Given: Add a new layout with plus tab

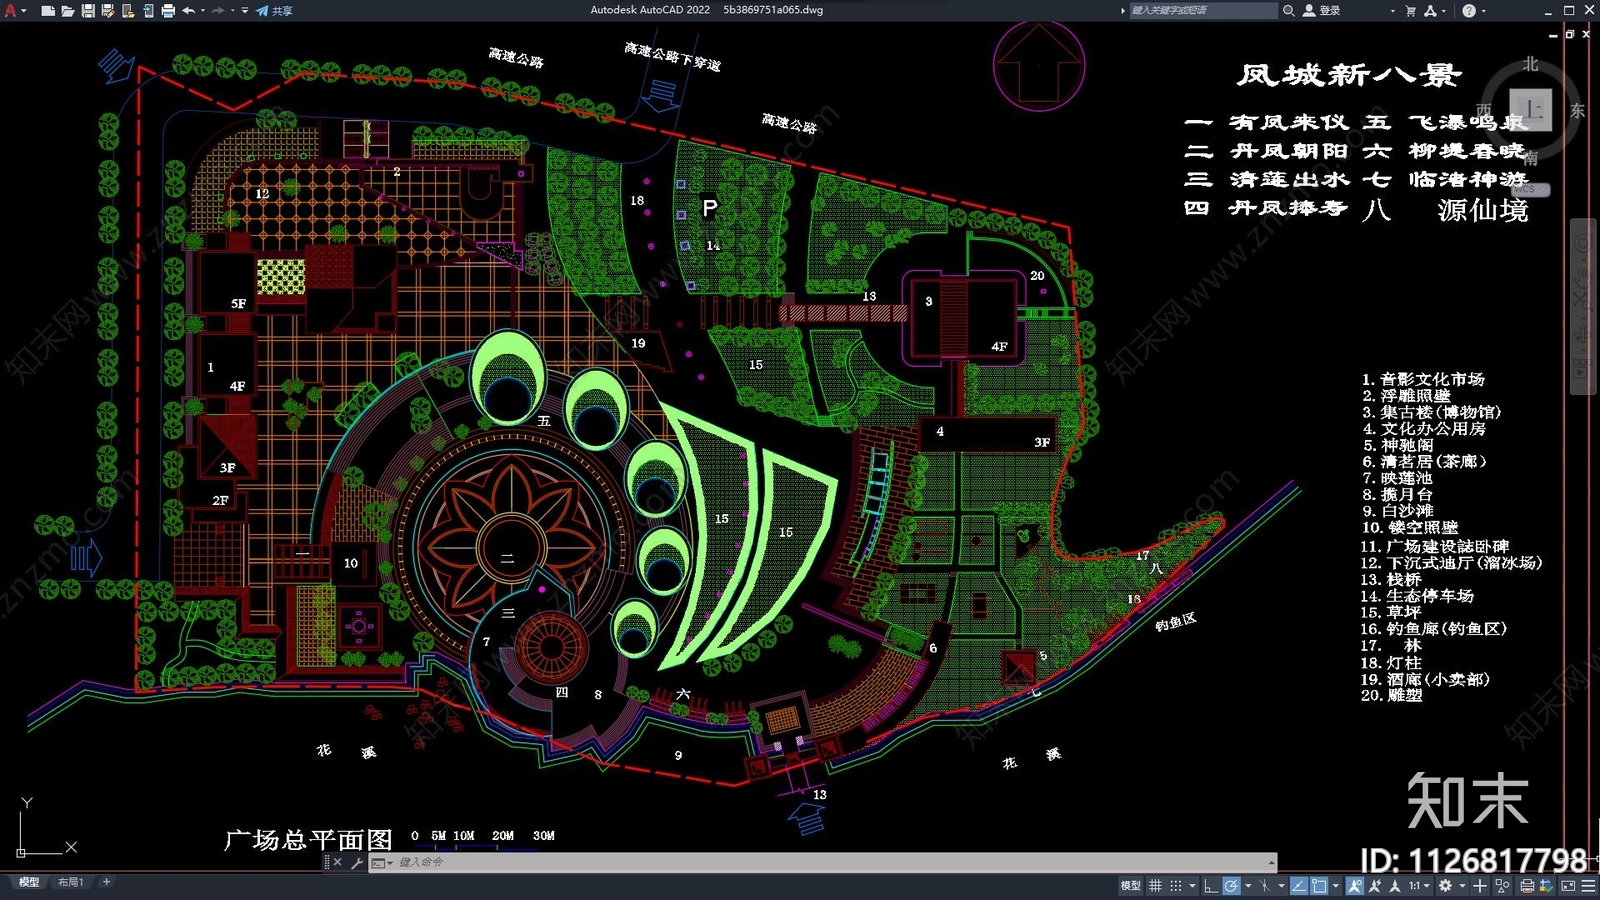Looking at the screenshot, I should coord(106,882).
